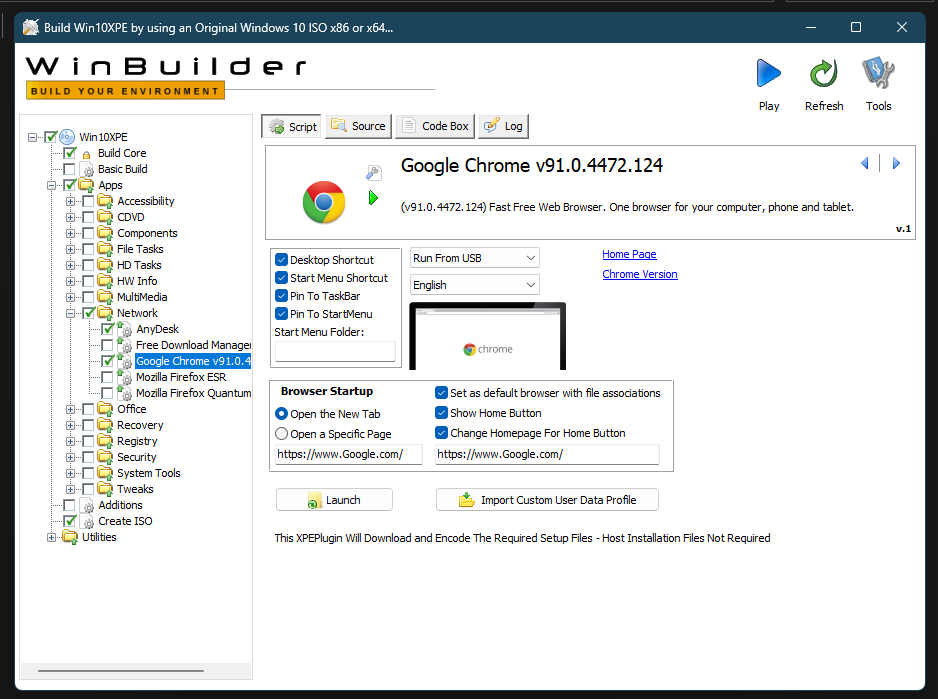Toggle Set as default browser checkbox
The height and width of the screenshot is (699, 938).
(441, 393)
